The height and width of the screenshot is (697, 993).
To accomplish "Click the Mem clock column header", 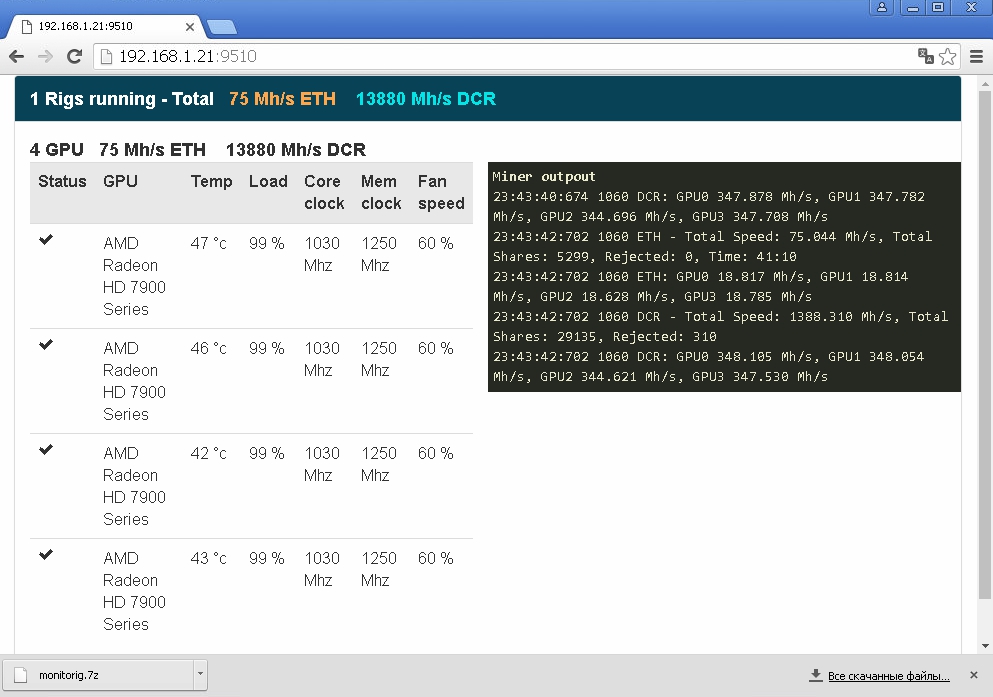I will pyautogui.click(x=381, y=192).
